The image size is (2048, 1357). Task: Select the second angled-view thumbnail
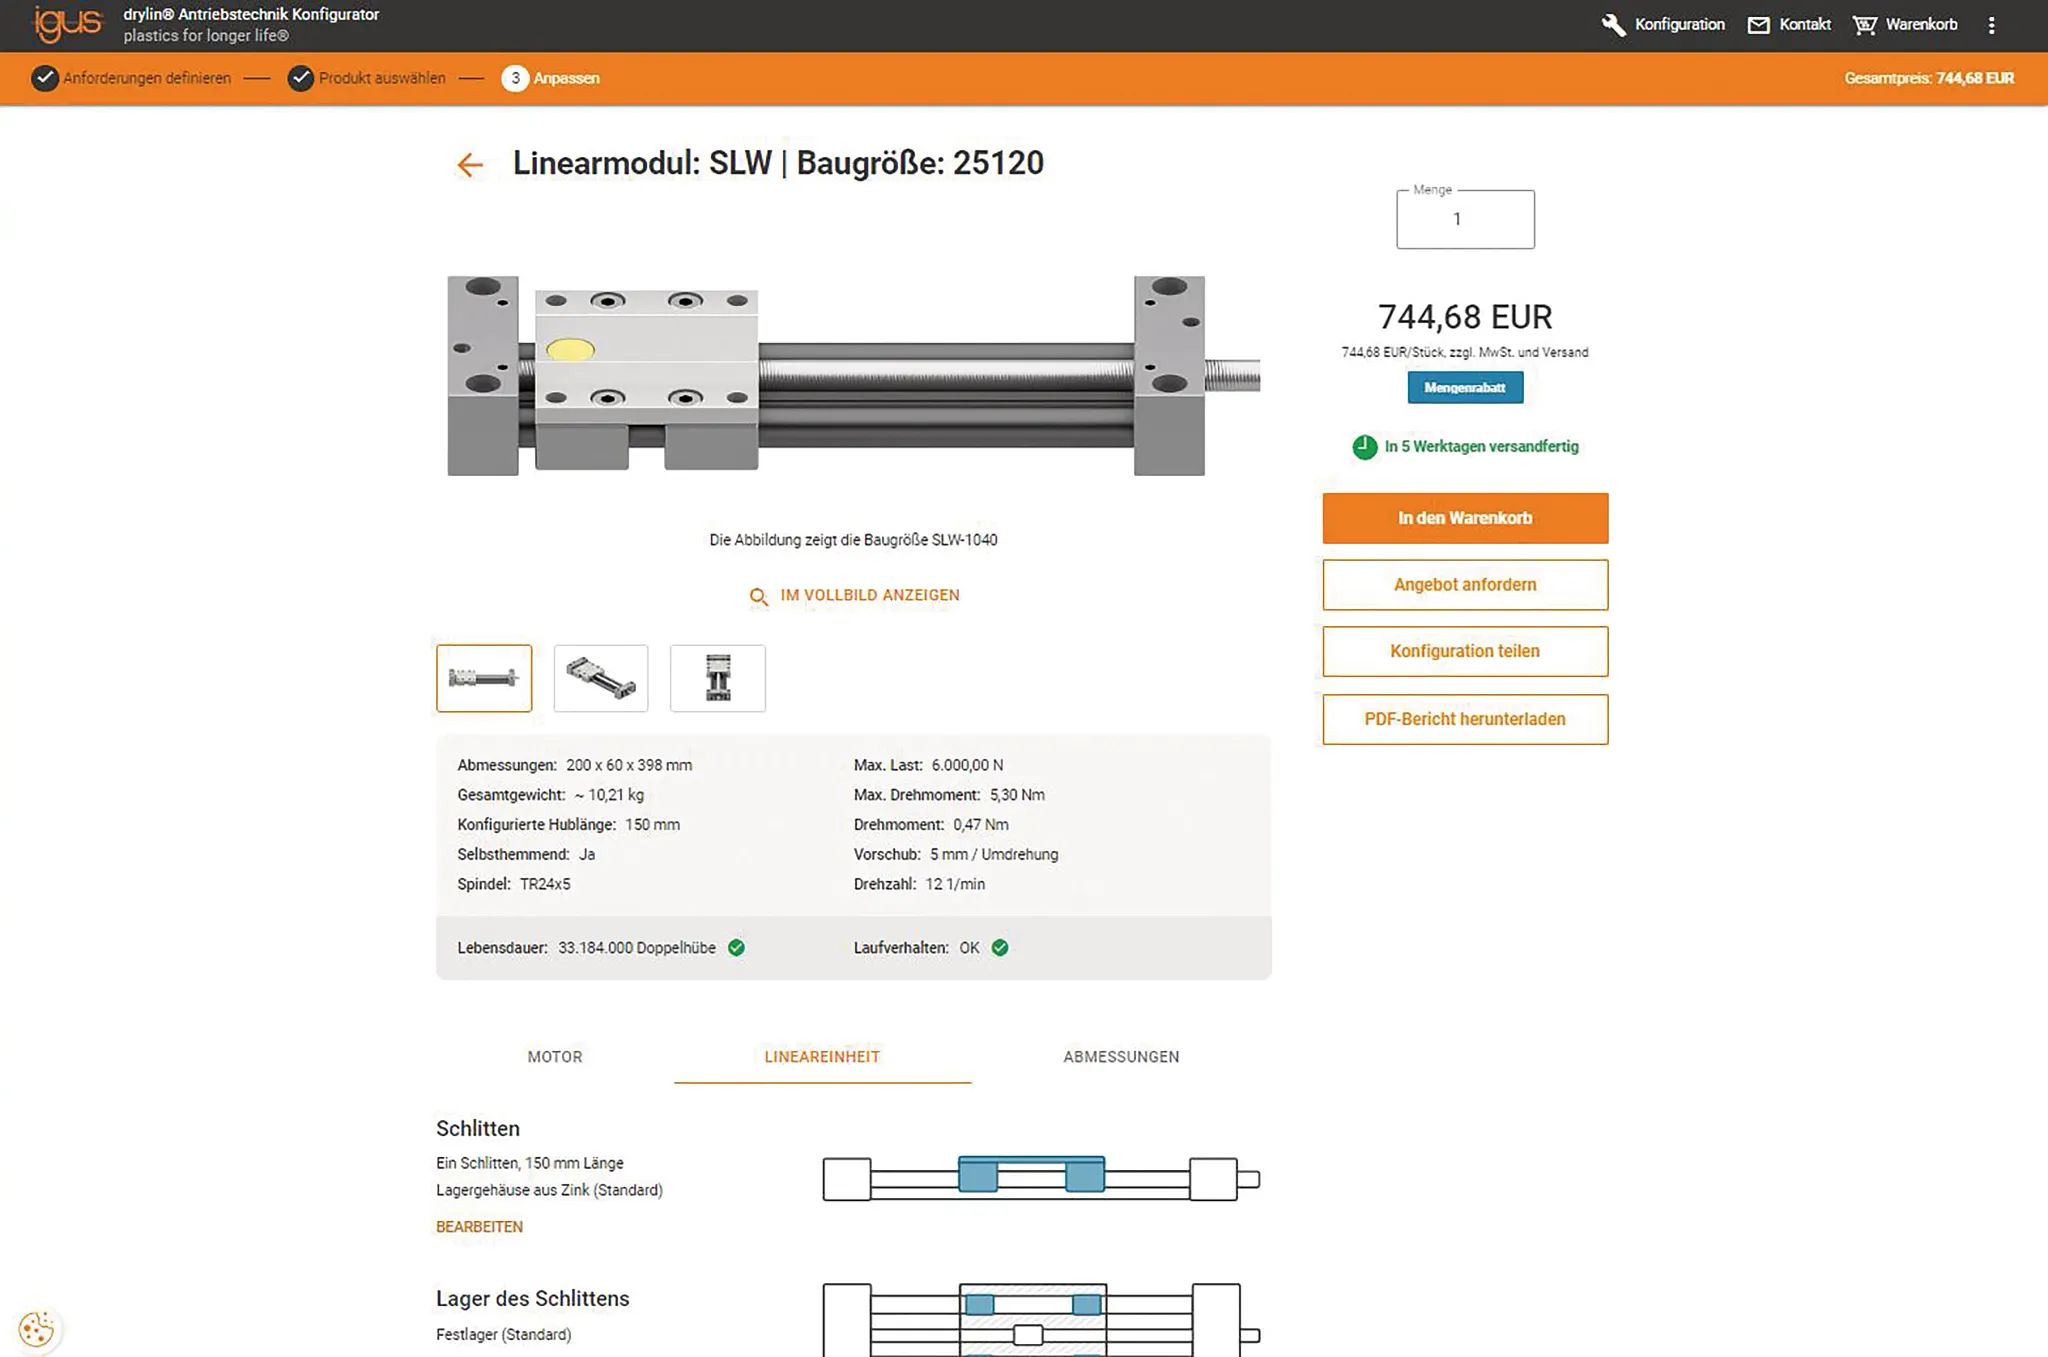(x=601, y=678)
